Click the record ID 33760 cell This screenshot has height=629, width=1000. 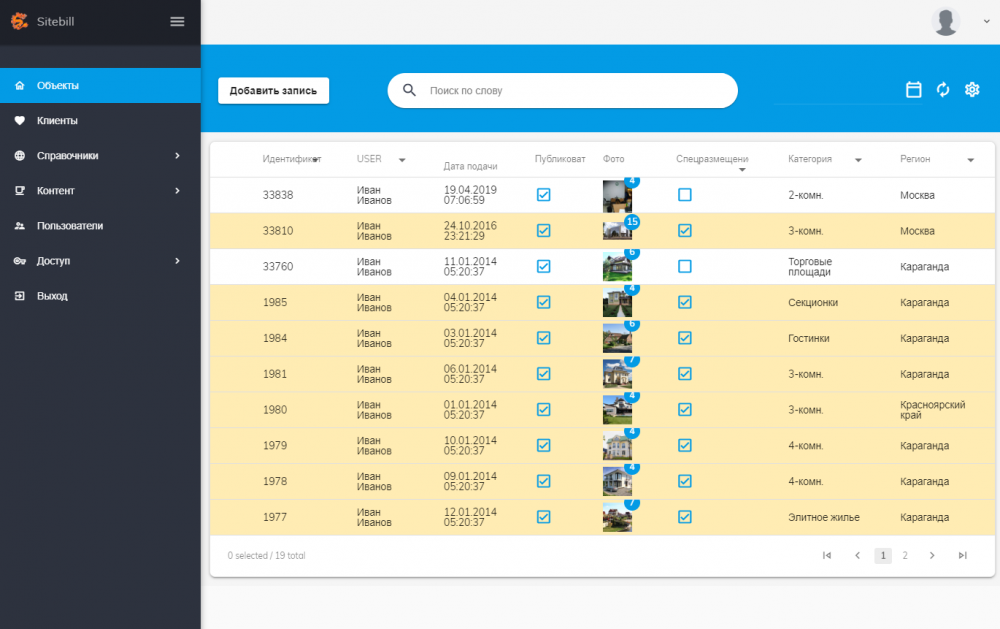[278, 267]
